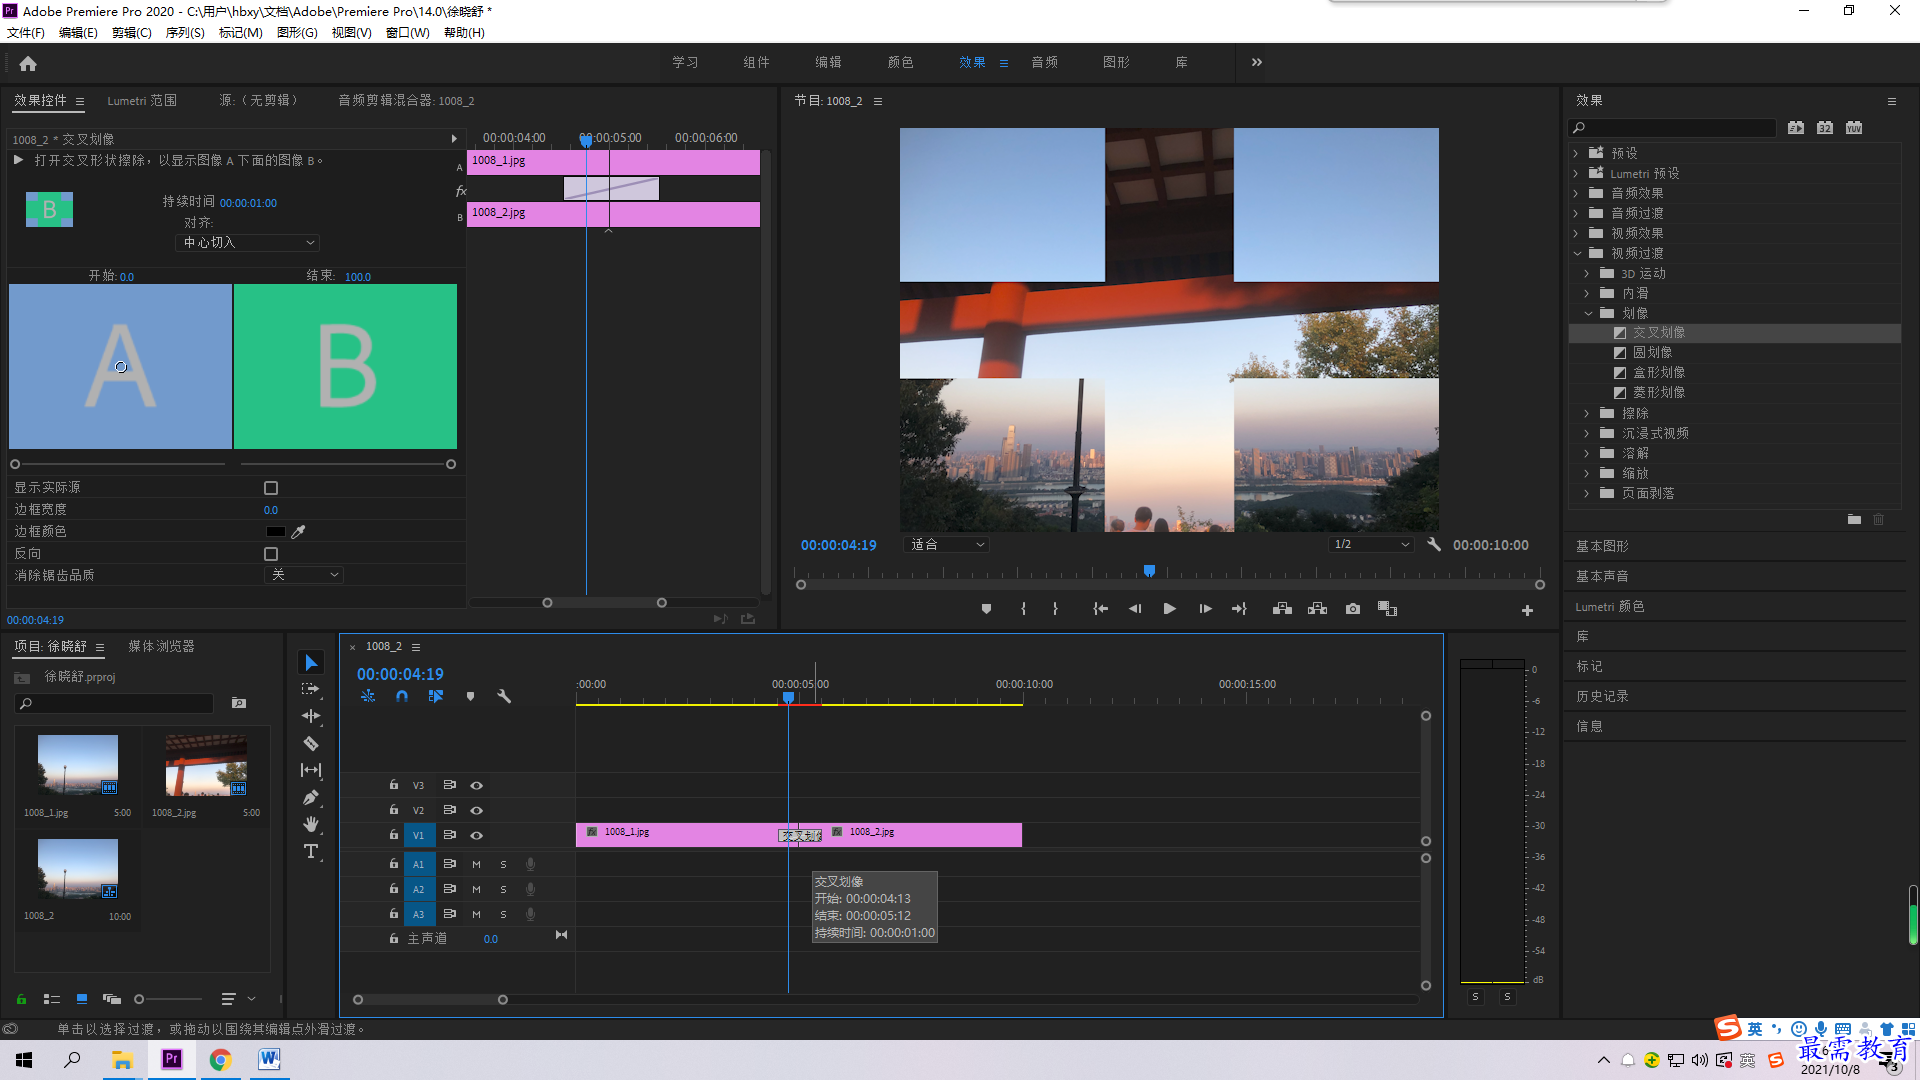Toggle lock on track V1
The width and height of the screenshot is (1920, 1080).
pyautogui.click(x=394, y=835)
